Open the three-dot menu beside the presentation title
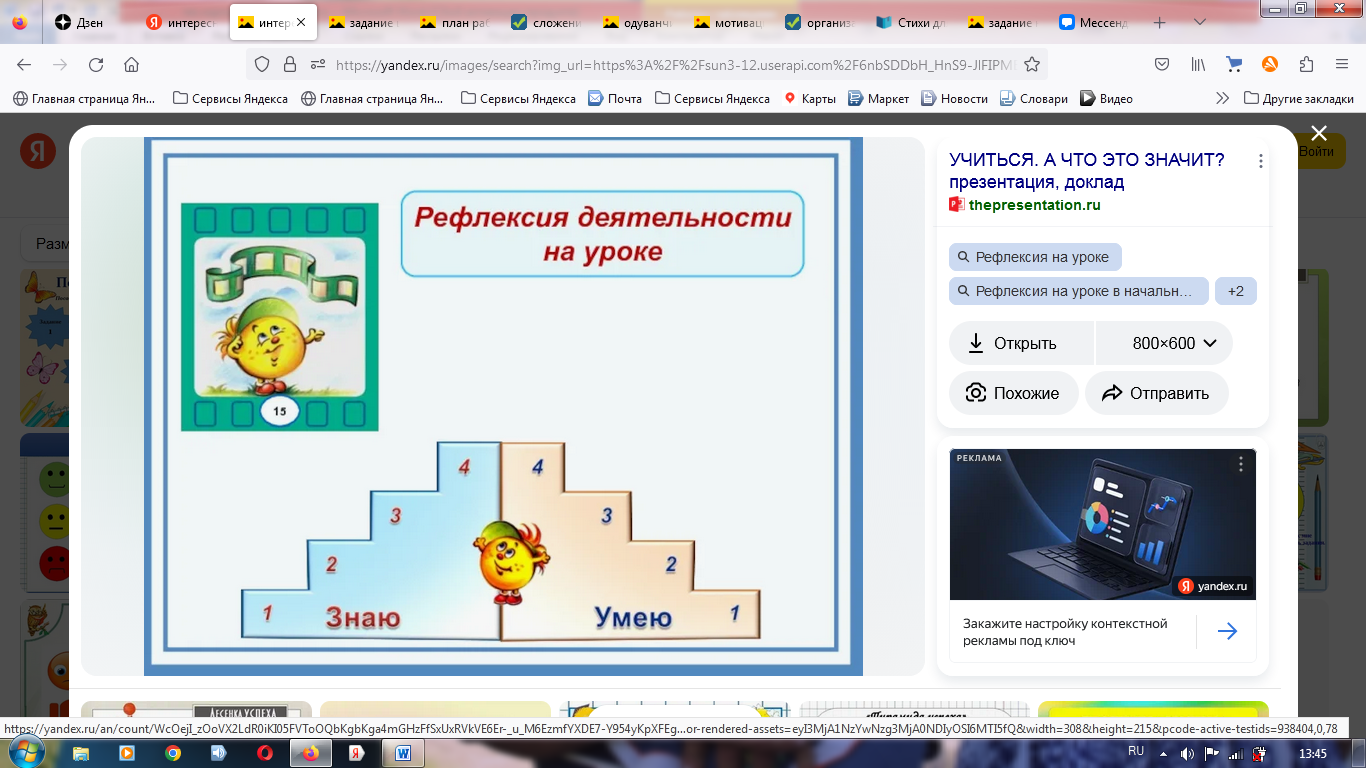This screenshot has height=768, width=1366. pos(1260,161)
